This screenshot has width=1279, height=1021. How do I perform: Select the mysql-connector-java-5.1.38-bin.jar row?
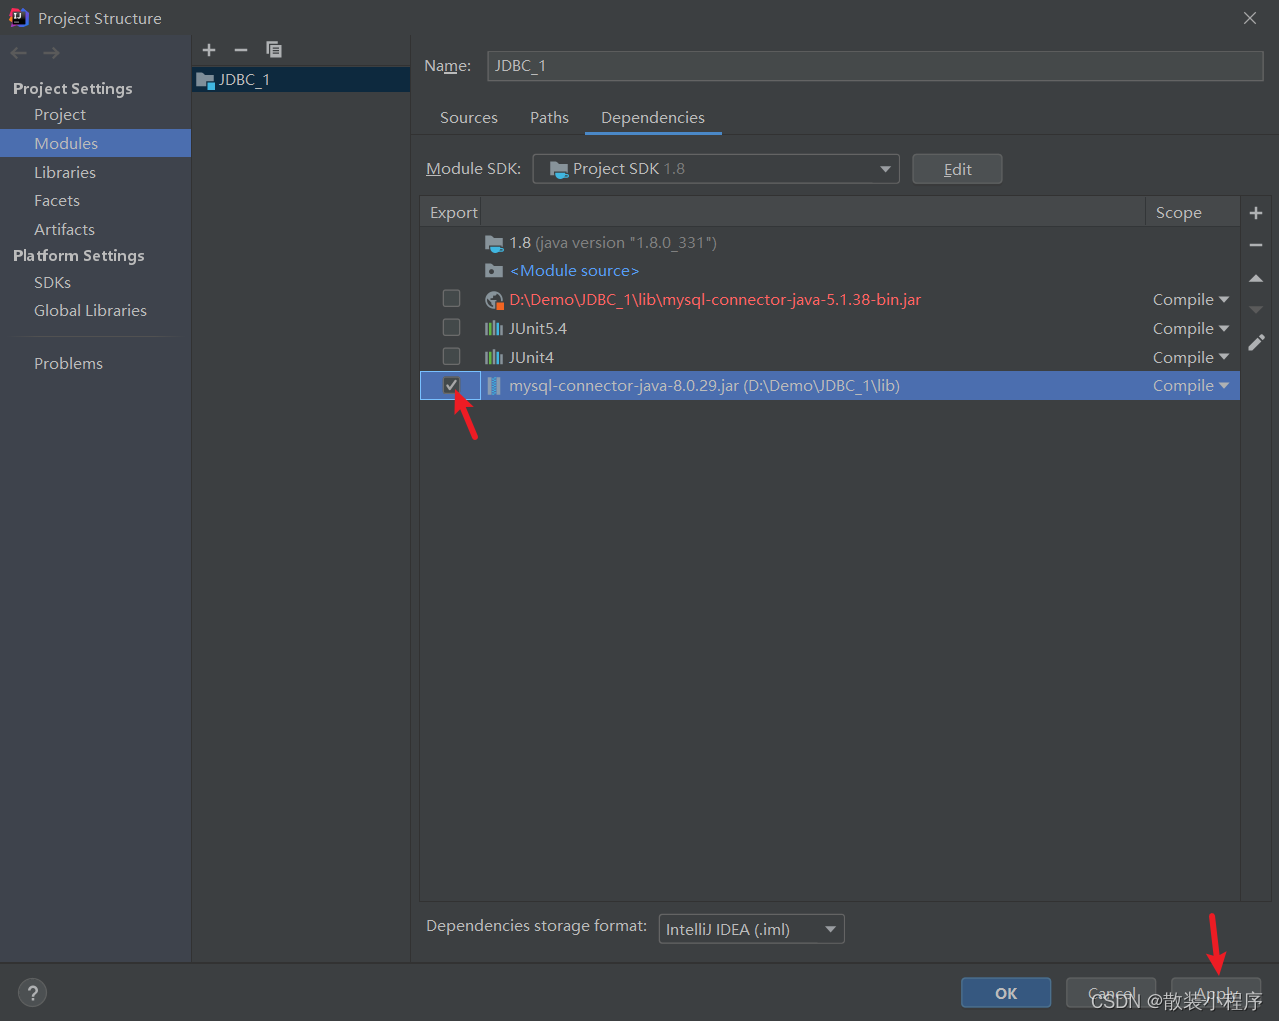pyautogui.click(x=830, y=300)
